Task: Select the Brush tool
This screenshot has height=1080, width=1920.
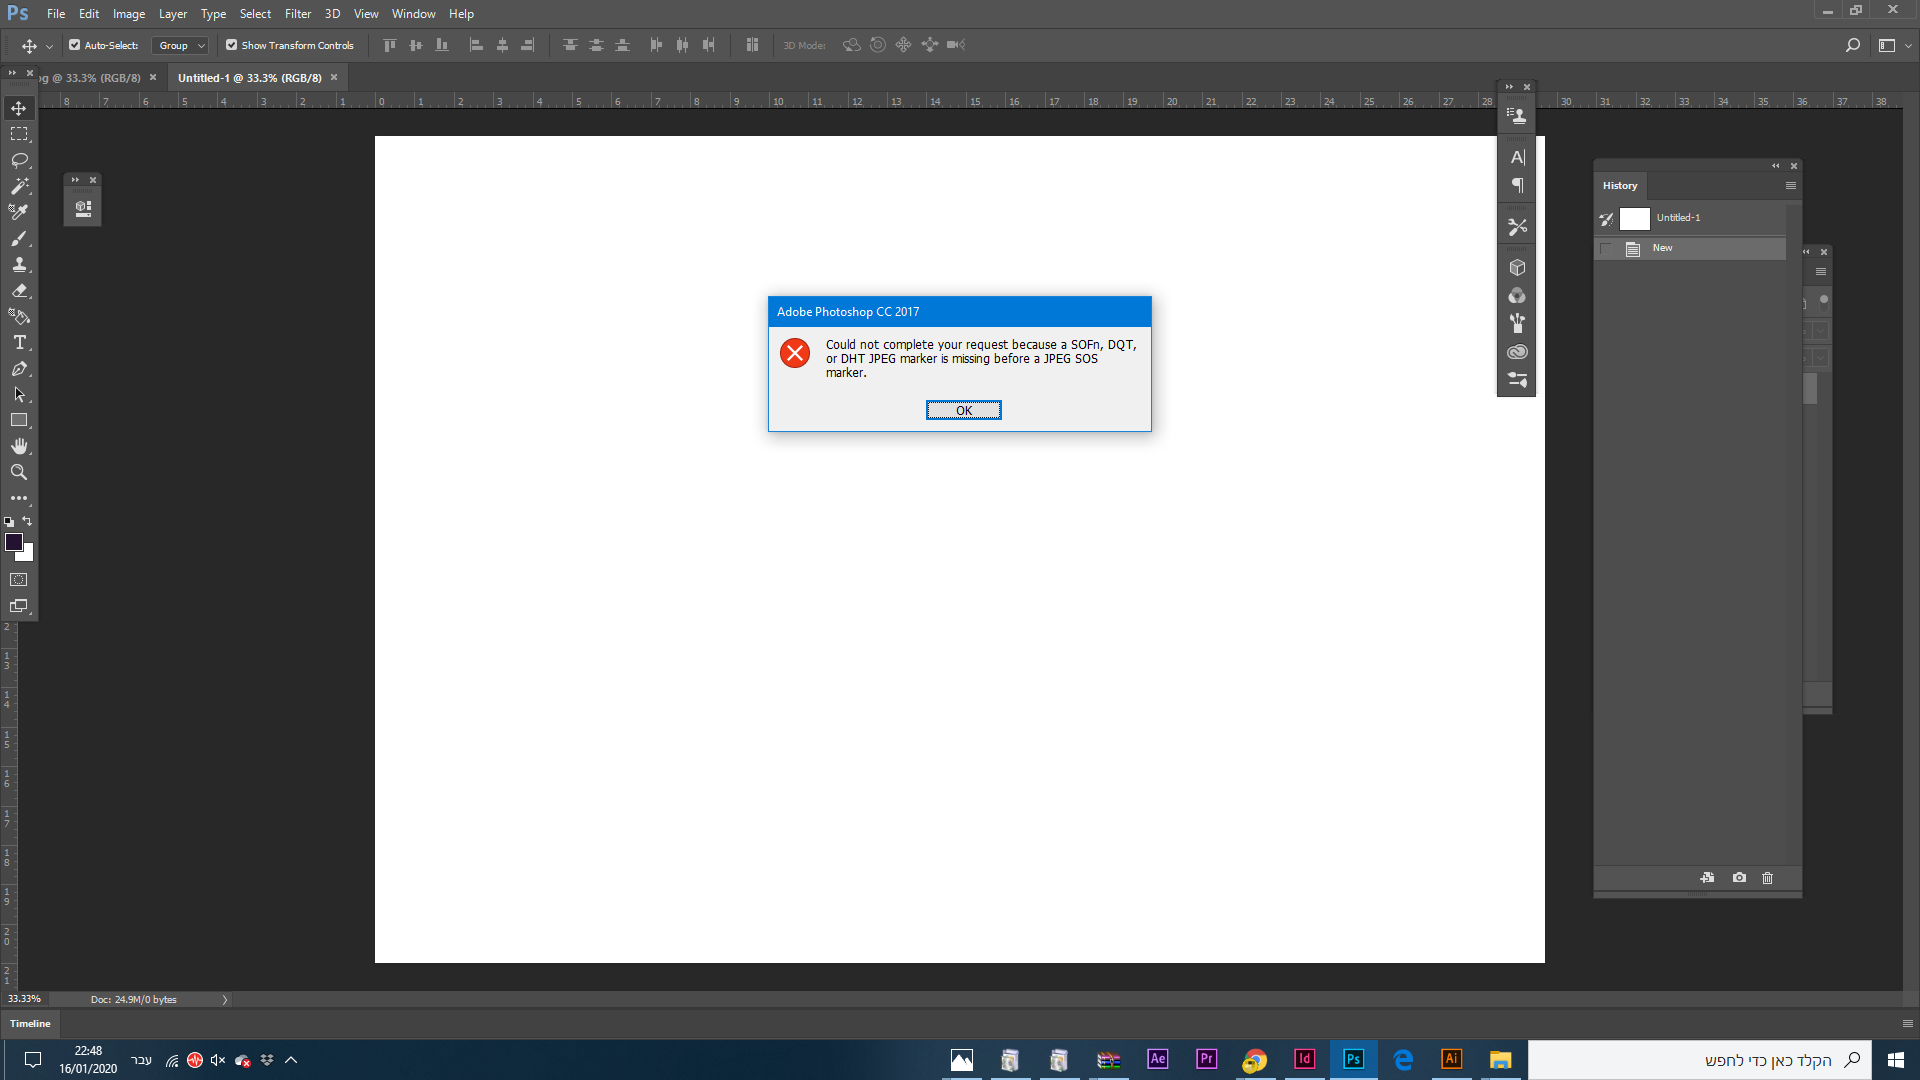Action: (19, 239)
